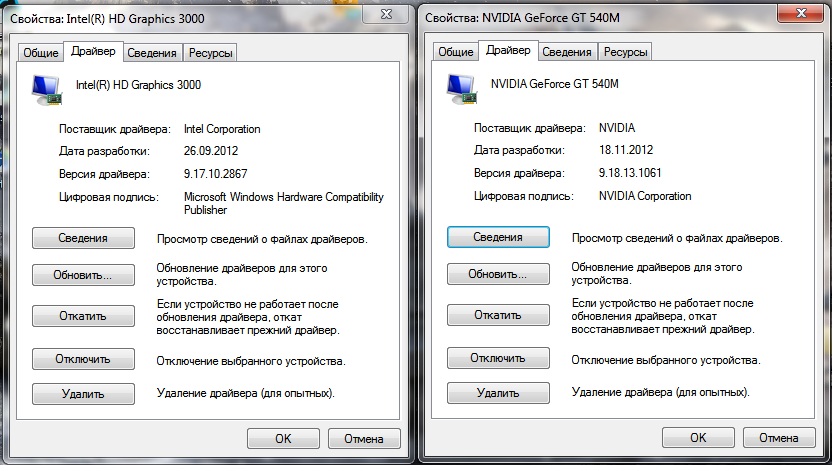Viewport: 835px width, 471px height.
Task: Click Удалить in the Intel window
Action: point(83,394)
